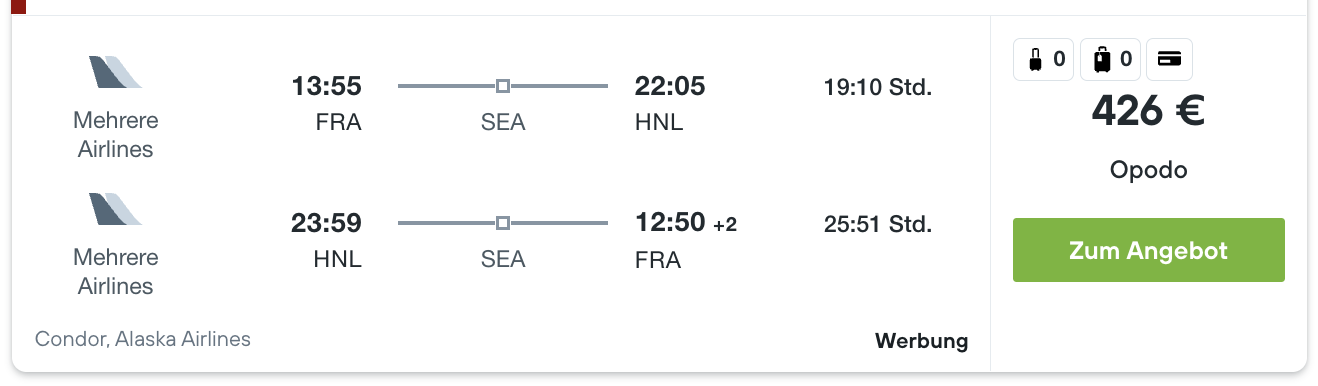
Task: Click the Condor, Alaska Airlines text
Action: coord(143,339)
